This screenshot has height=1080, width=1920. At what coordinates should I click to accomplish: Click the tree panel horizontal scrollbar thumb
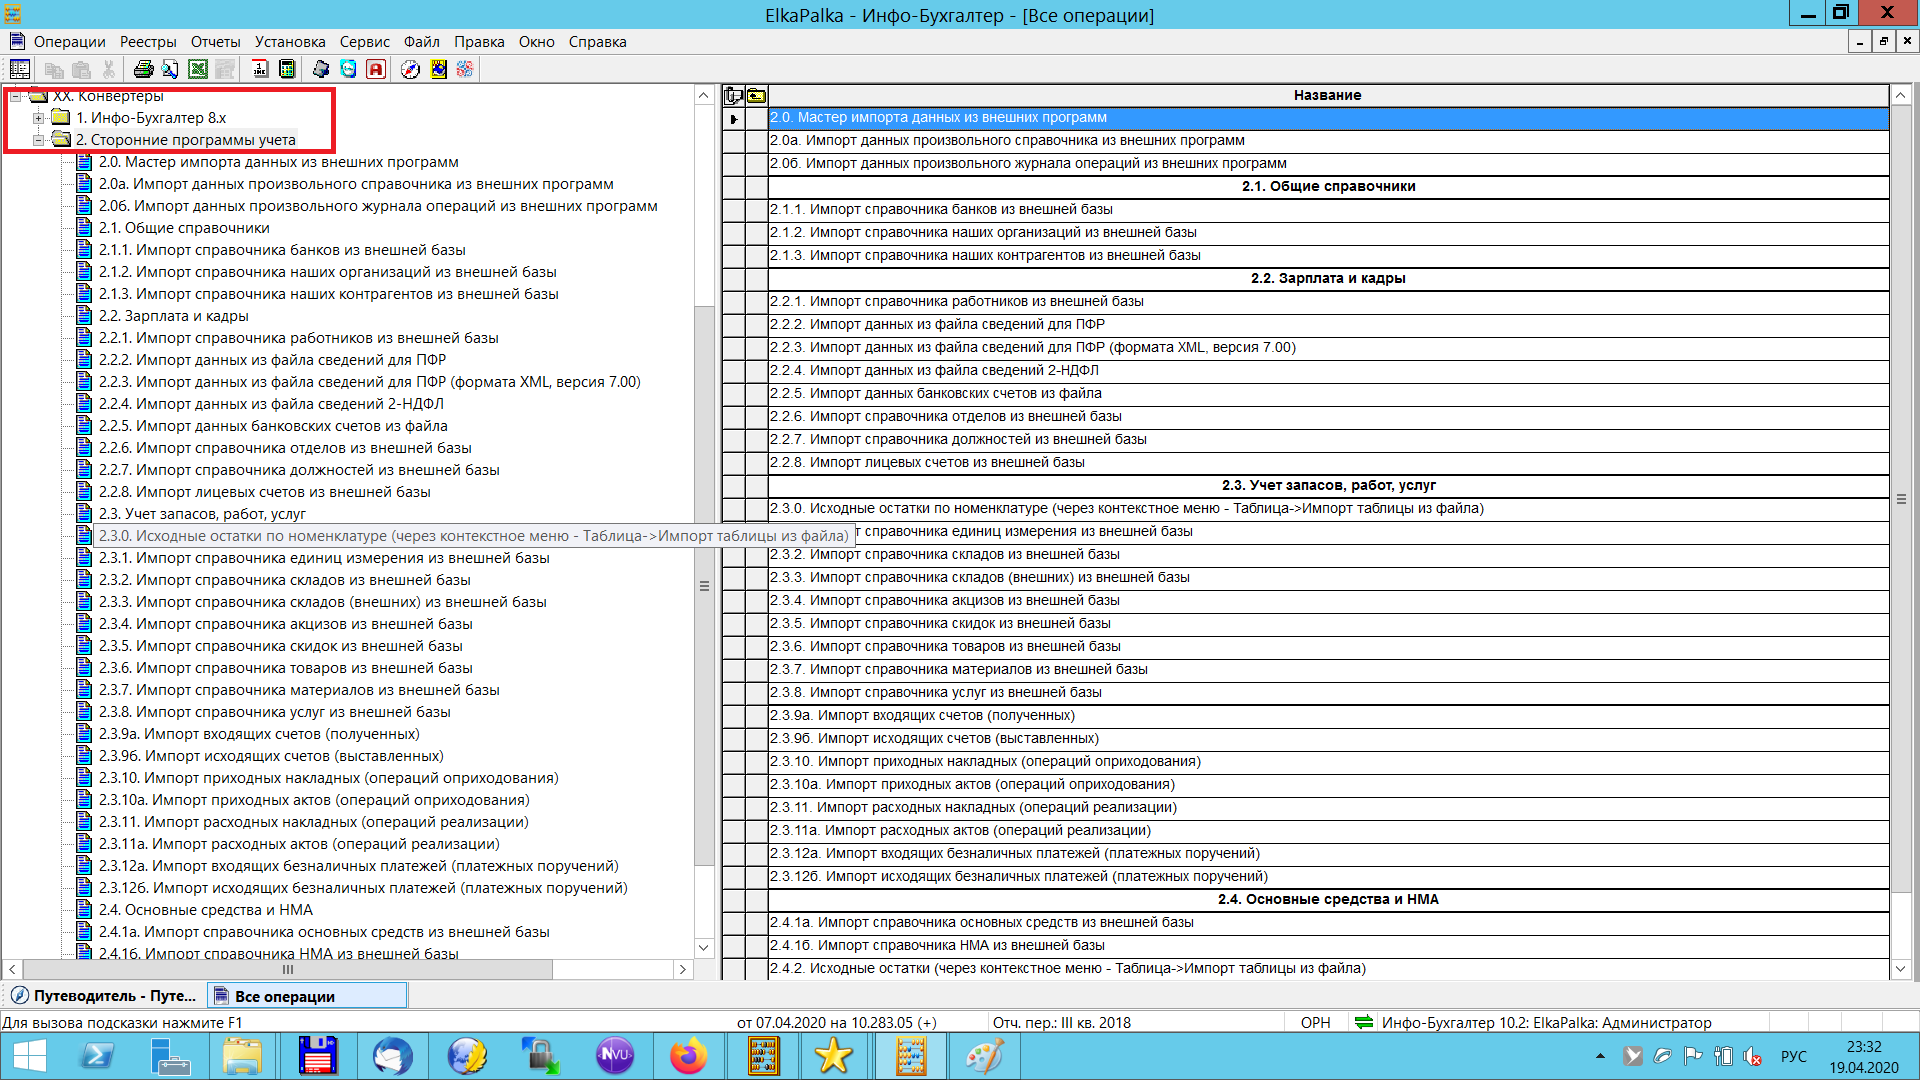[288, 969]
